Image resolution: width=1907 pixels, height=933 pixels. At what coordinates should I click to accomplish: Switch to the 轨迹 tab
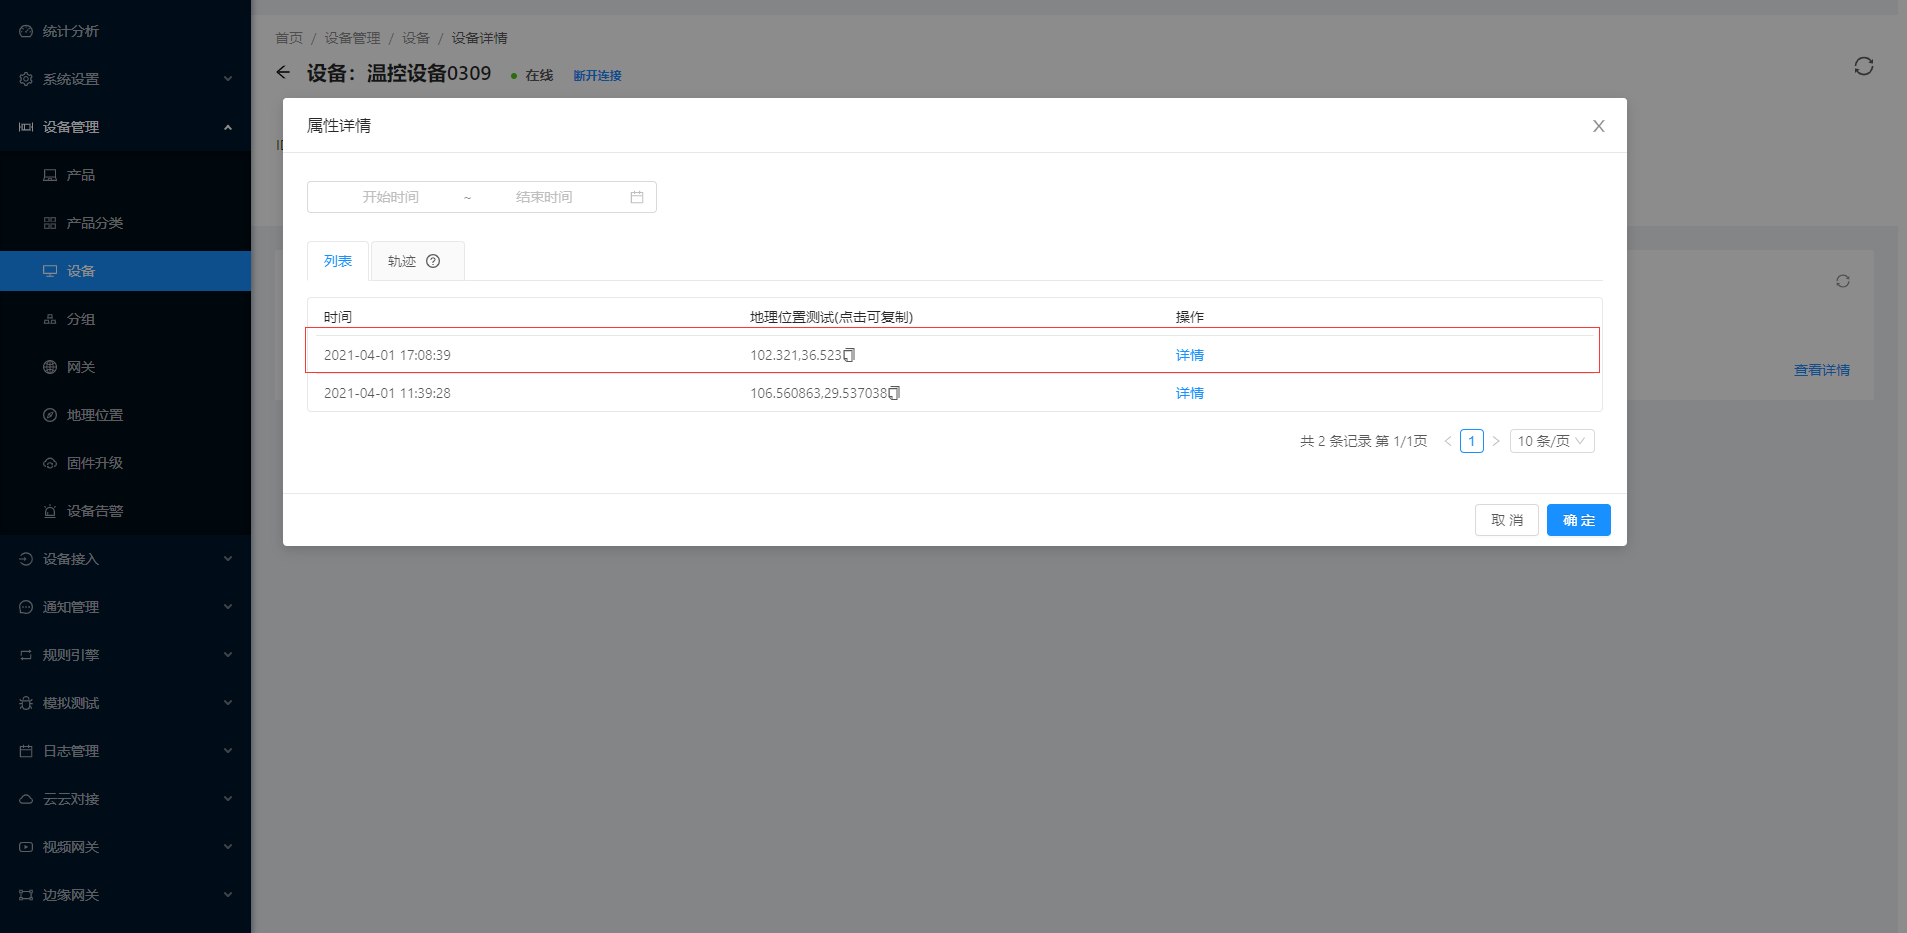pyautogui.click(x=402, y=261)
